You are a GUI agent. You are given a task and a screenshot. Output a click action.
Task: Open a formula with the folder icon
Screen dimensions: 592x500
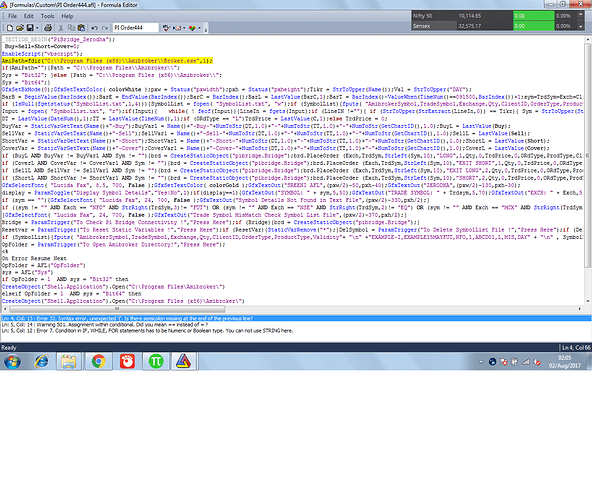(20, 28)
